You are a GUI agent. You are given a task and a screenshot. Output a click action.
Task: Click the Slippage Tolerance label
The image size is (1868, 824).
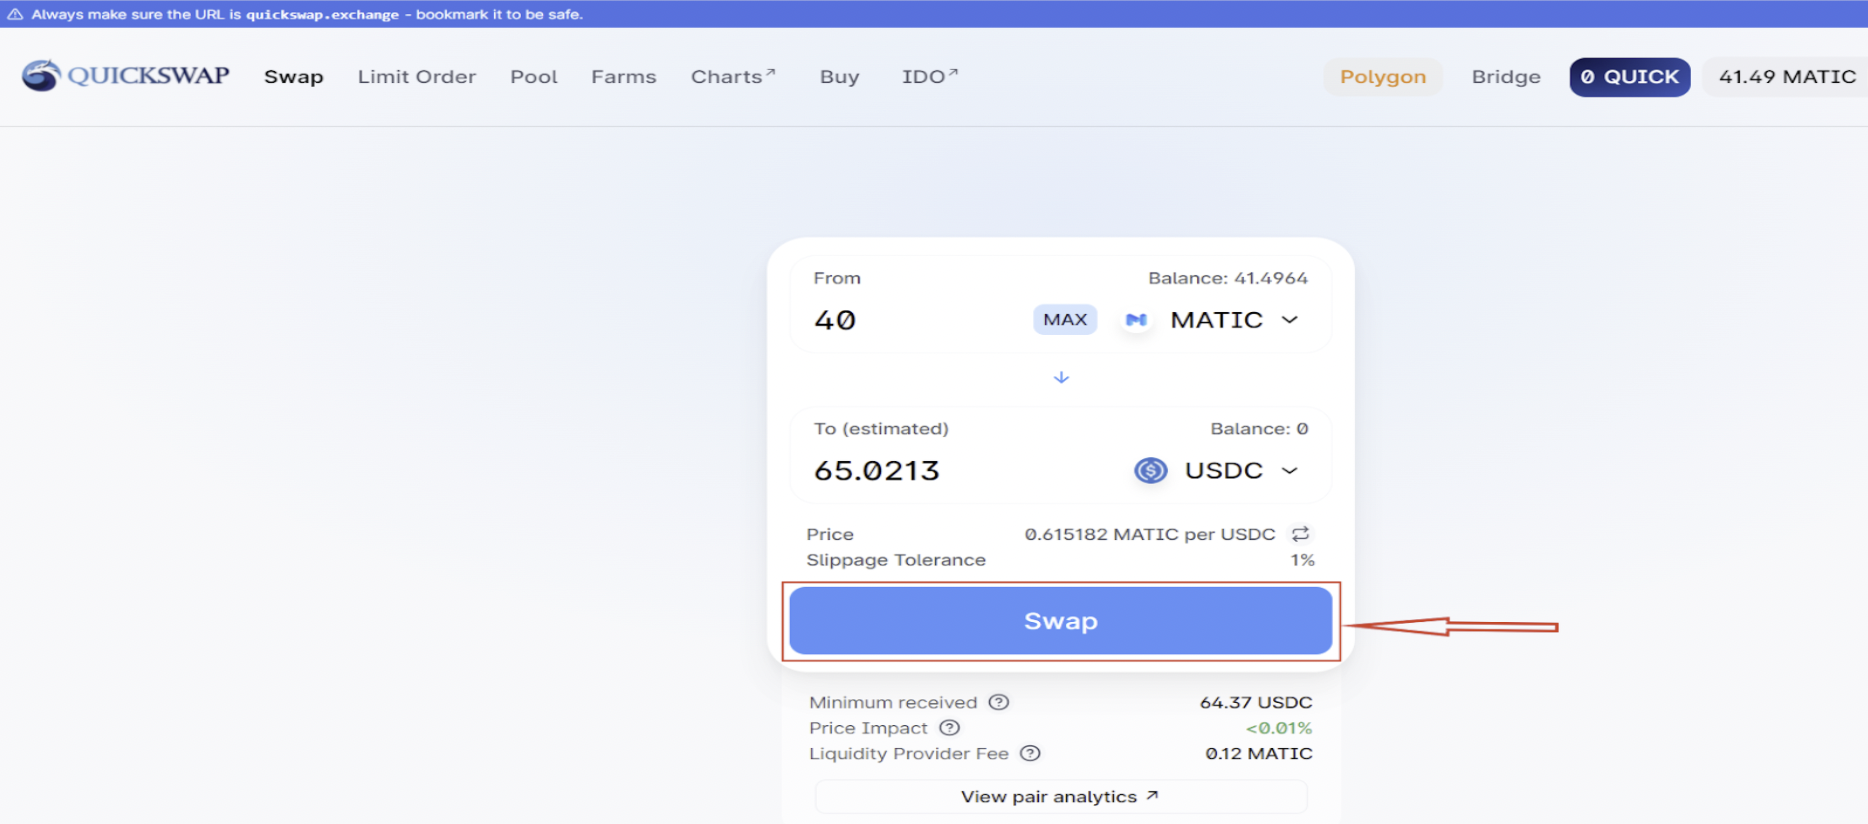coord(896,560)
